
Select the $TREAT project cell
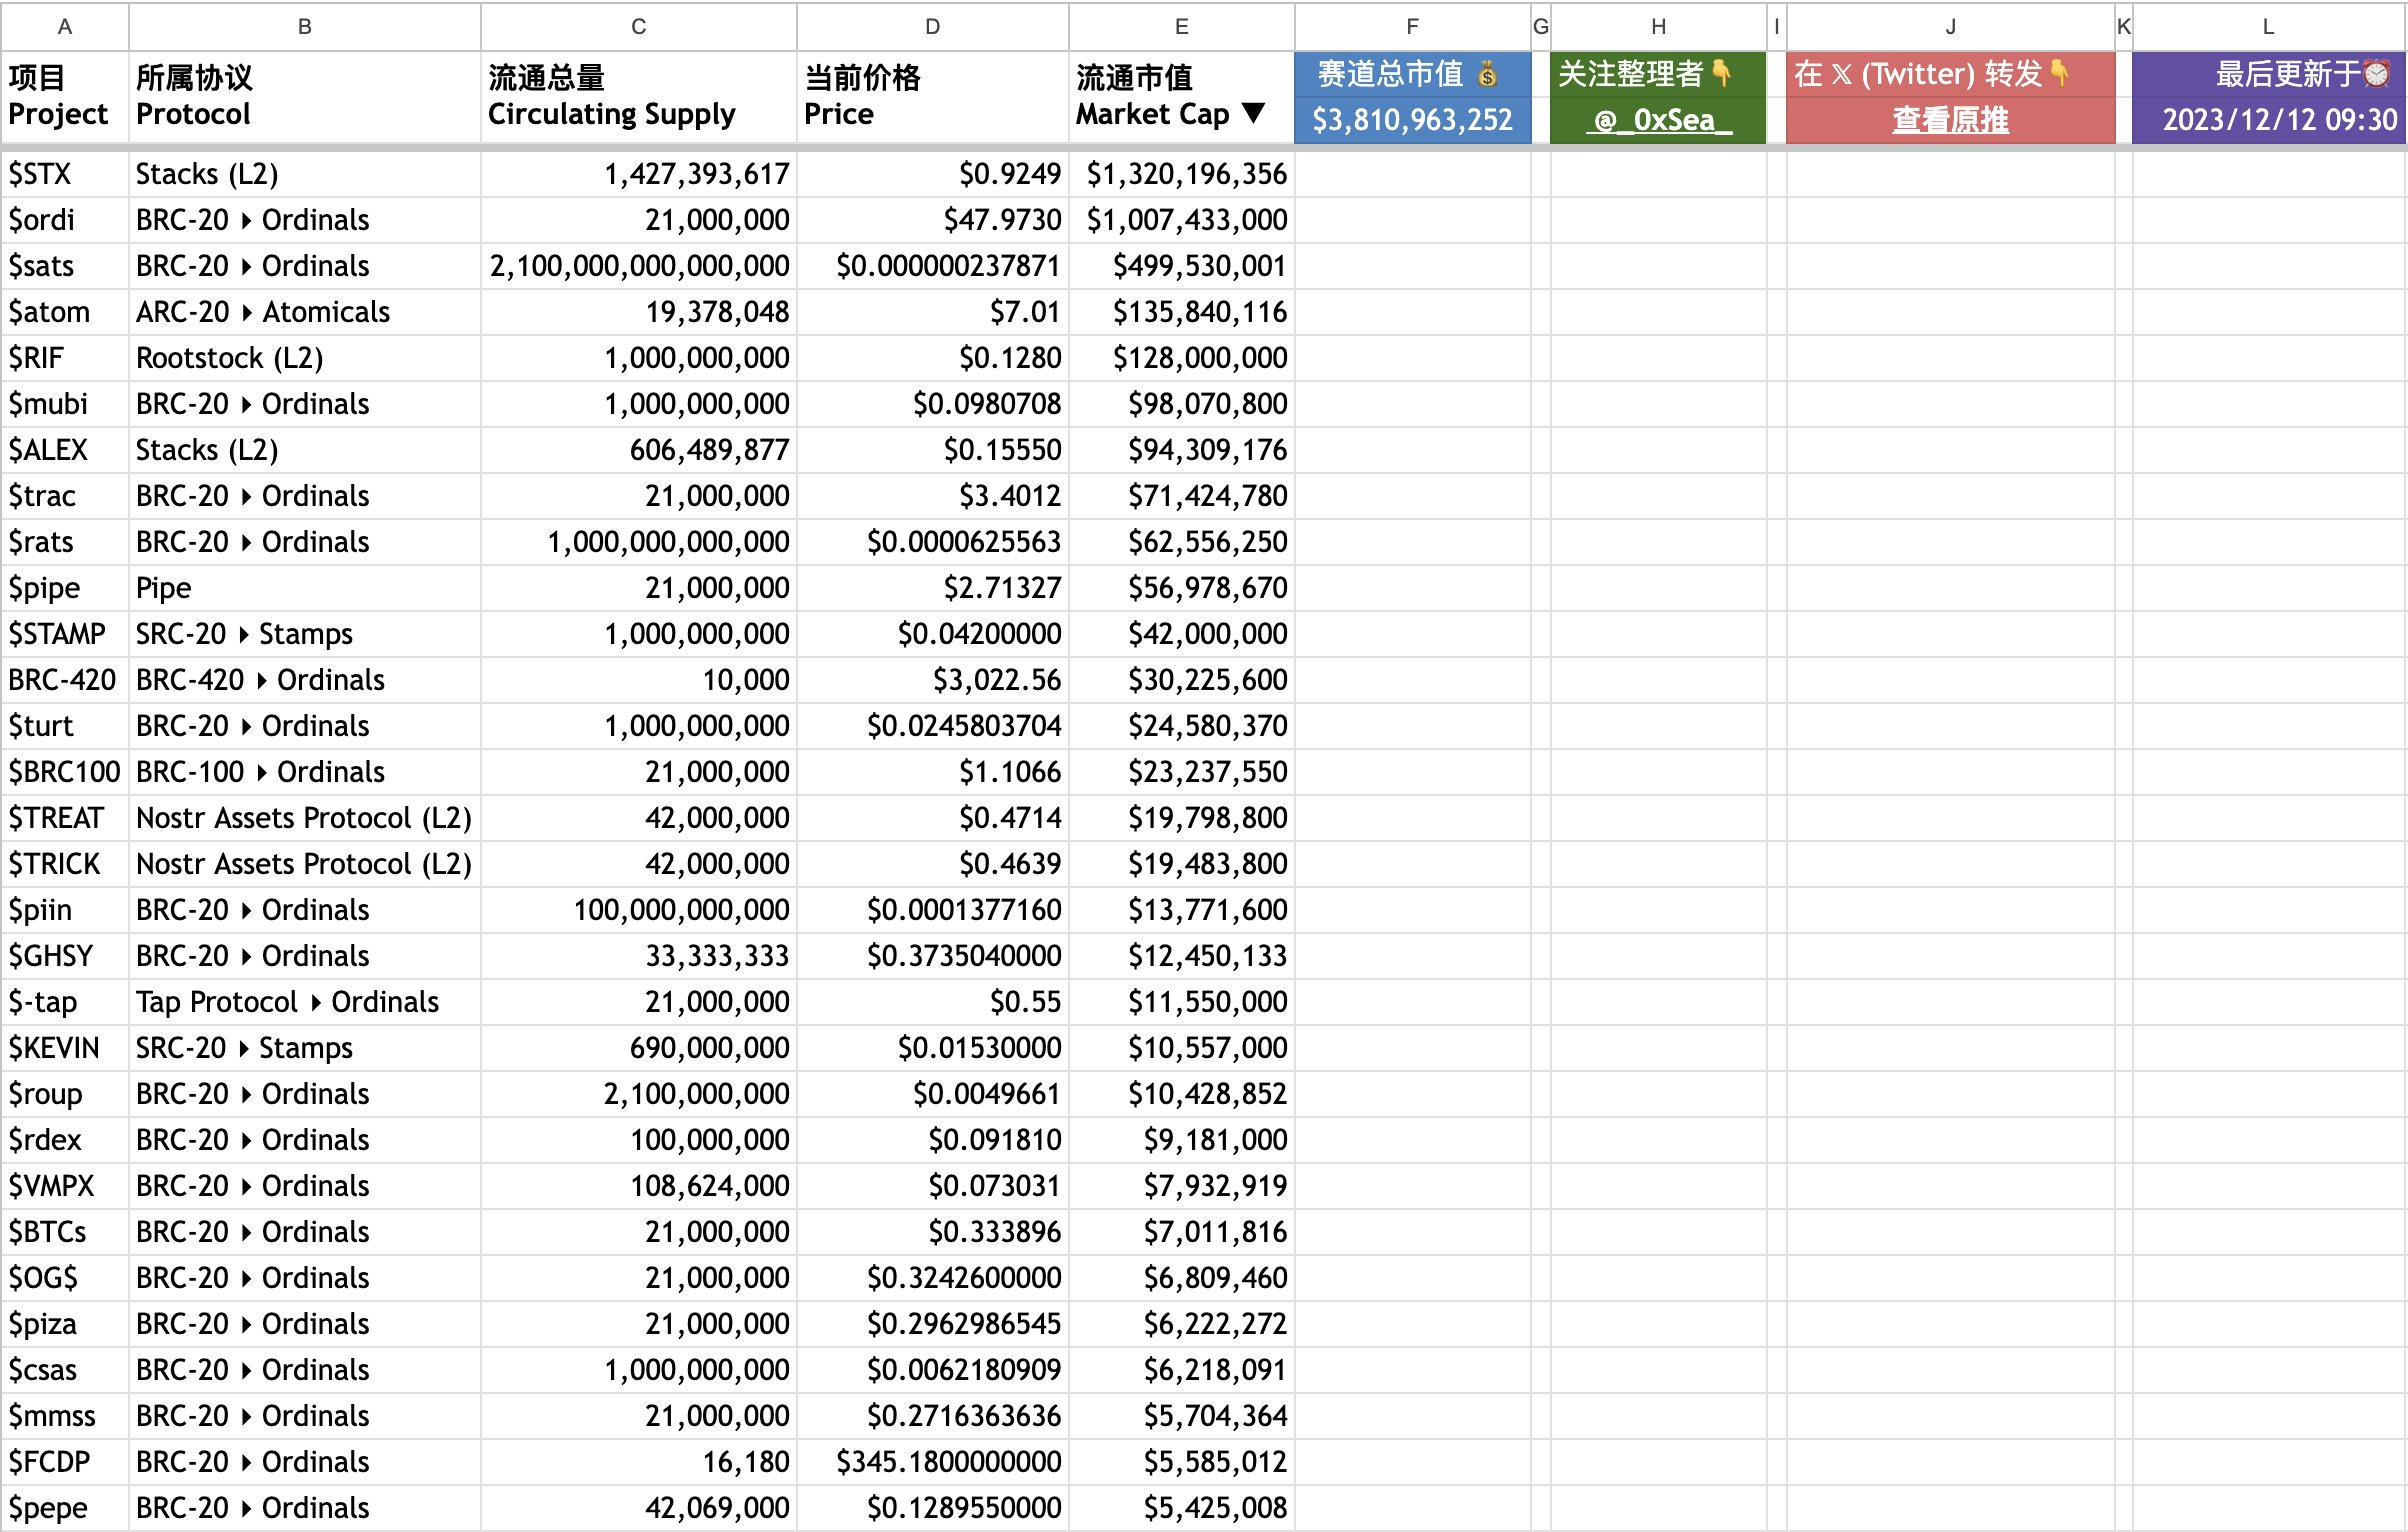point(65,818)
